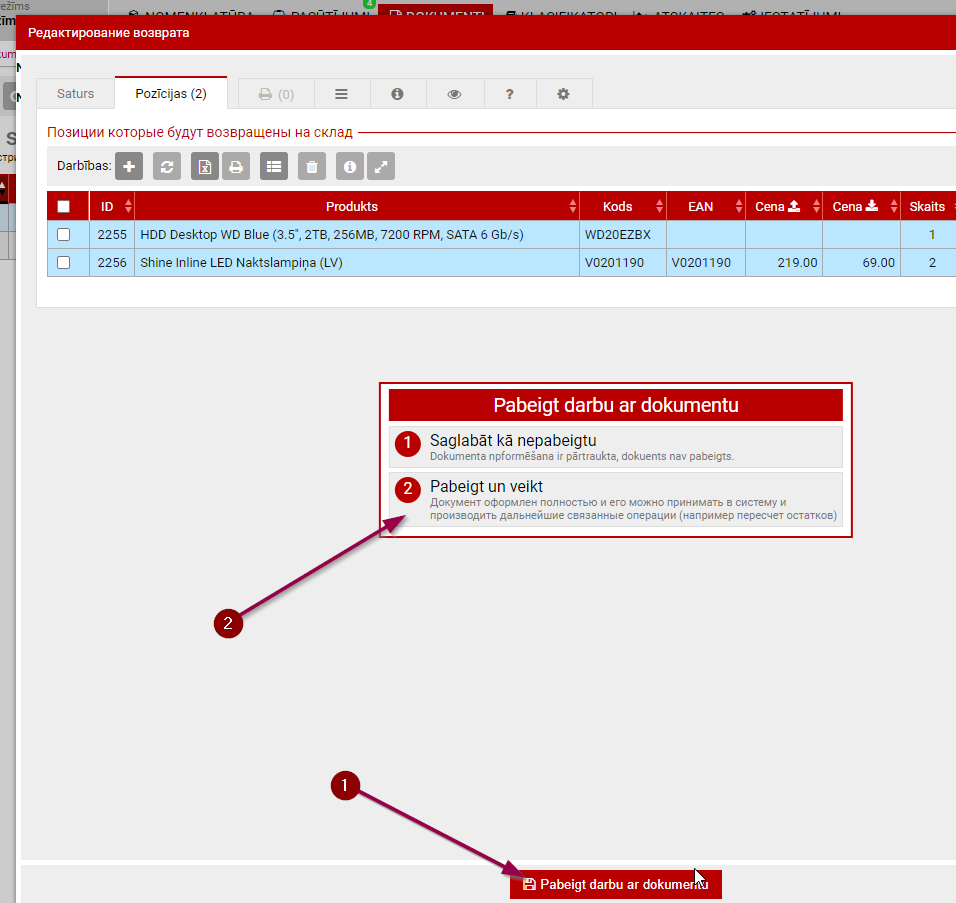Open the eye preview tab
The image size is (956, 903).
pyautogui.click(x=454, y=94)
